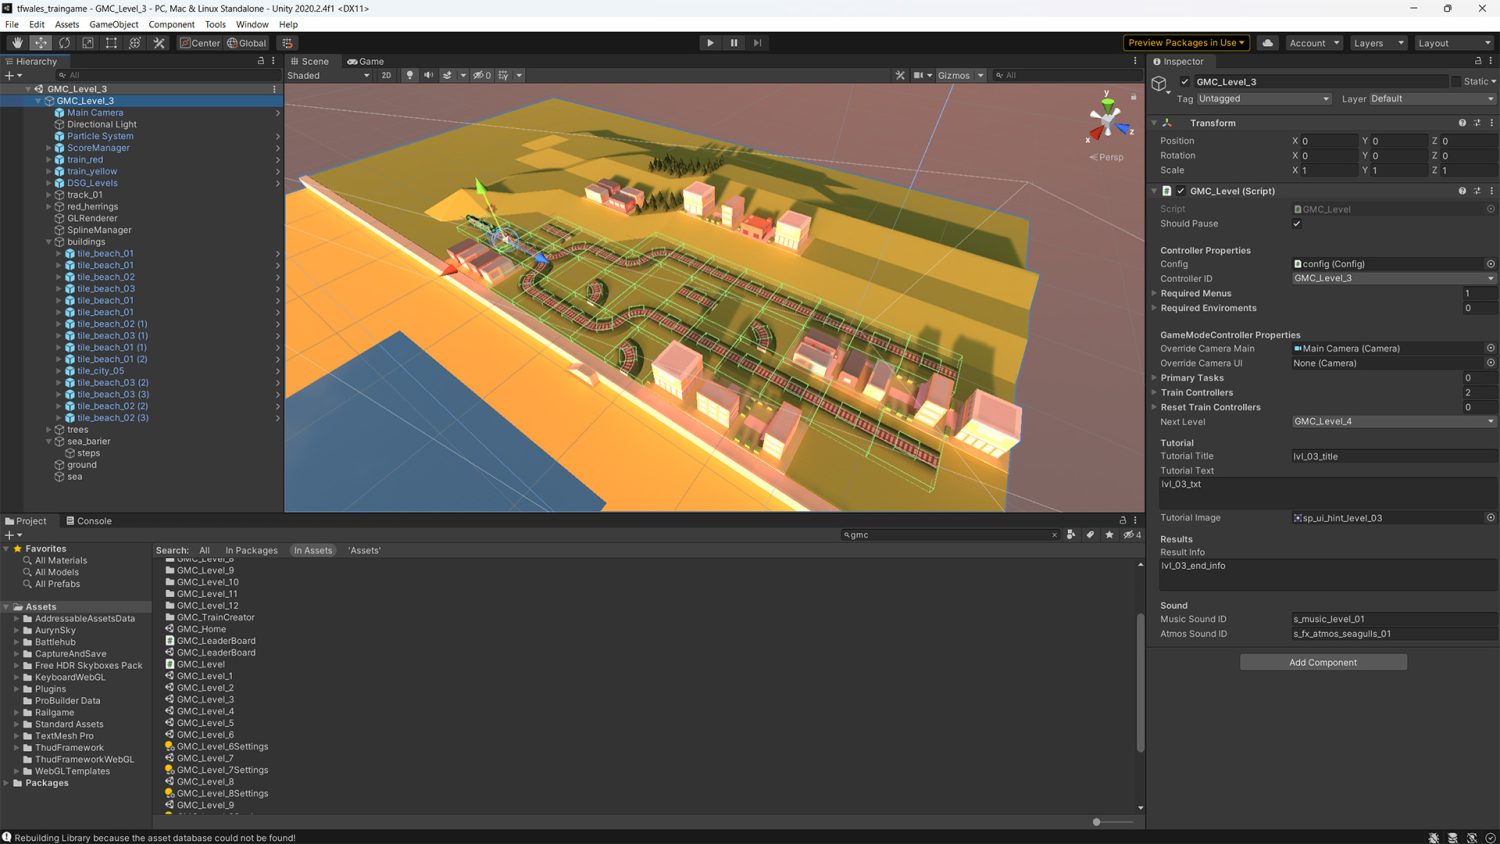Toggle scene lighting in the Scene view bar
The width and height of the screenshot is (1500, 844).
409,75
